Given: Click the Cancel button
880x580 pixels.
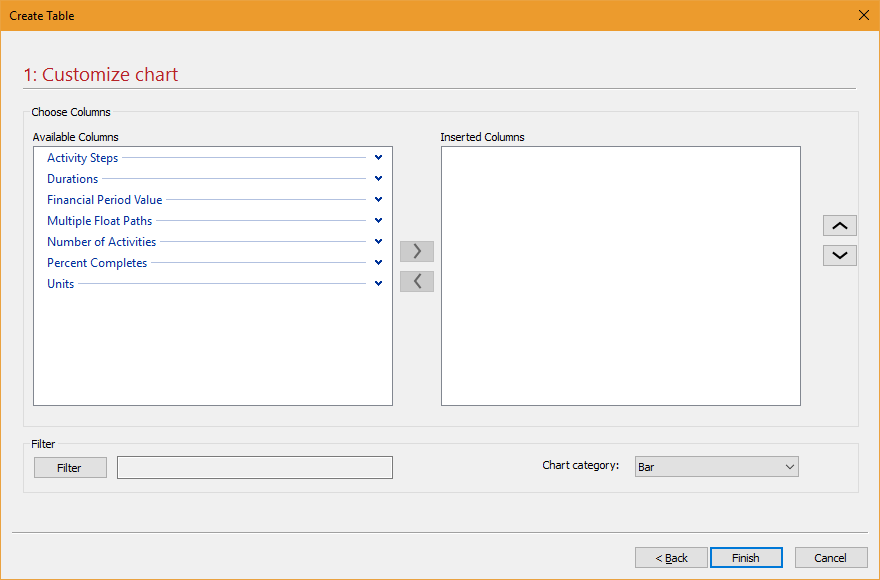Looking at the screenshot, I should pyautogui.click(x=831, y=557).
